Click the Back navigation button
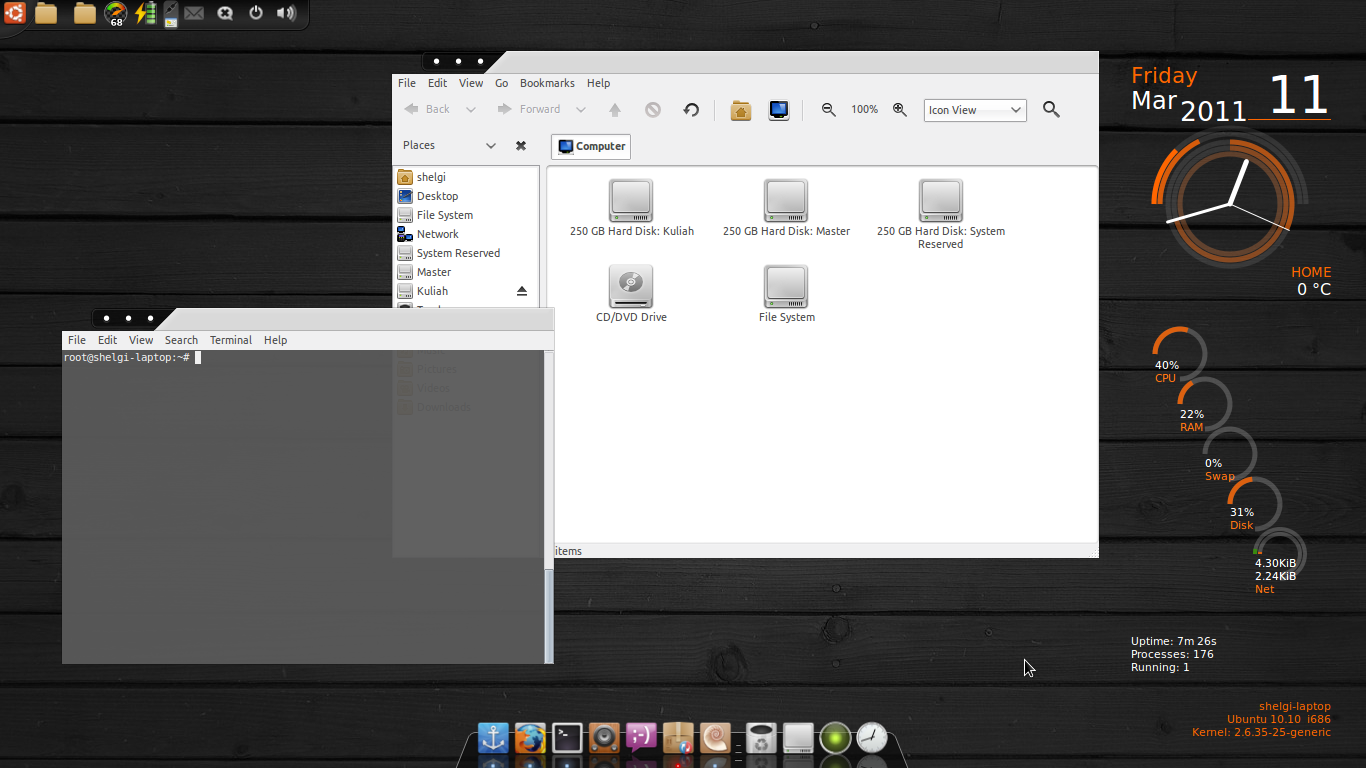The width and height of the screenshot is (1366, 768). (x=428, y=110)
